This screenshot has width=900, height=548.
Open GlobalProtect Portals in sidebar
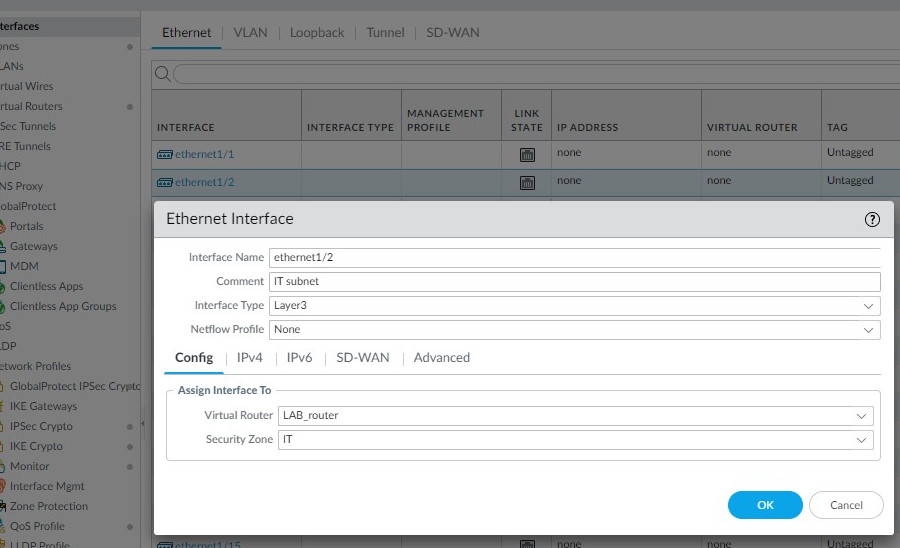pyautogui.click(x=26, y=226)
